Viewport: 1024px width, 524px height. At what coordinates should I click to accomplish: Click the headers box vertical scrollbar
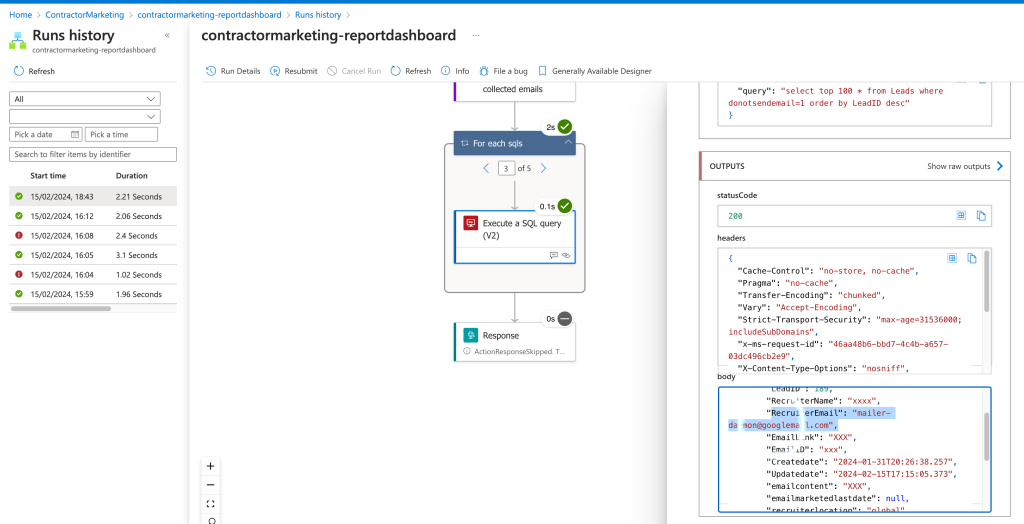tap(986, 281)
